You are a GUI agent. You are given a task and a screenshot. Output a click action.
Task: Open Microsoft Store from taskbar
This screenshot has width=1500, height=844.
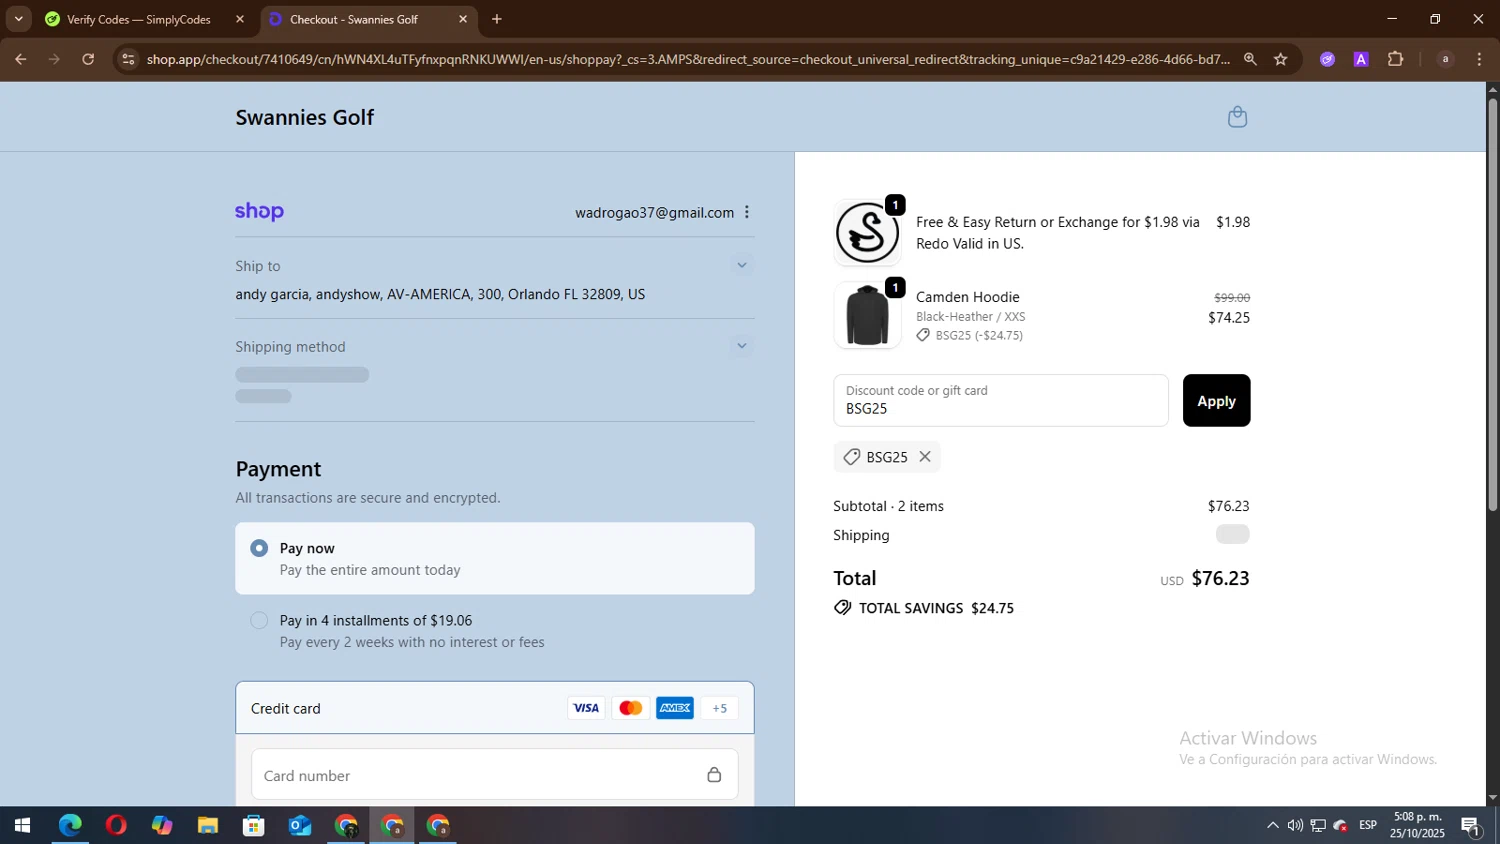tap(254, 826)
